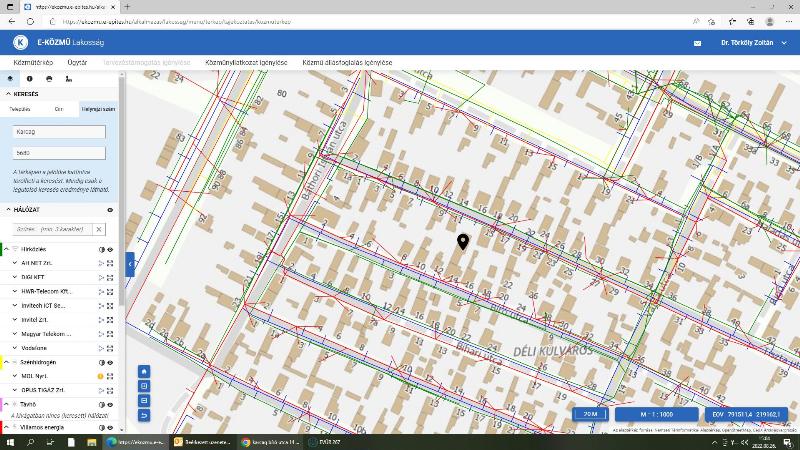Zoom to extent of AH NET Zrt. network
Image resolution: width=800 pixels, height=450 pixels.
[110, 263]
